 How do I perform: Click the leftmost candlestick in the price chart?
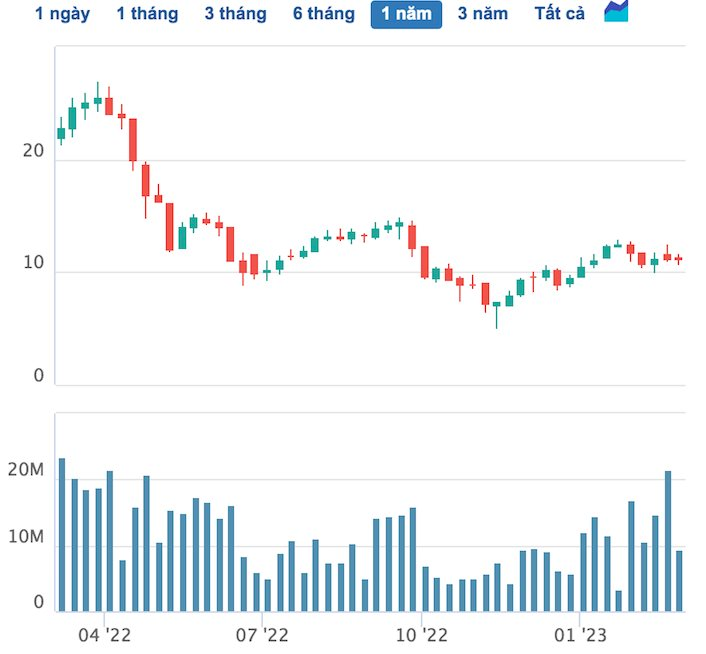(x=61, y=133)
